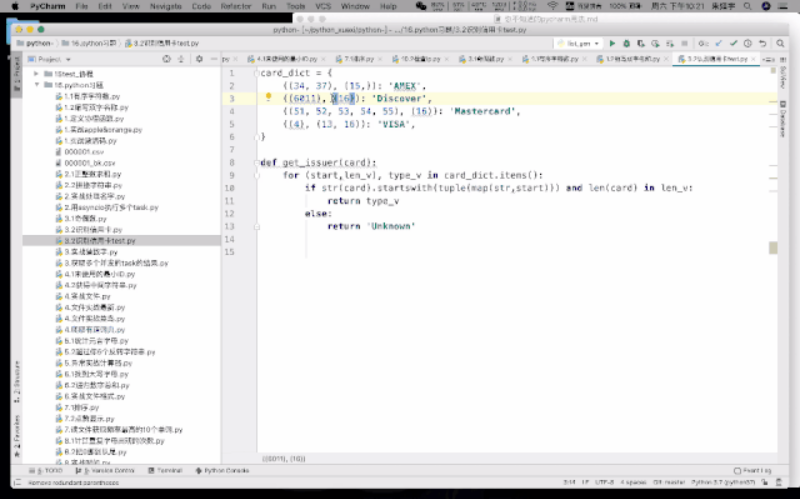Switch to the 7.1排序.py editor tab

click(355, 59)
